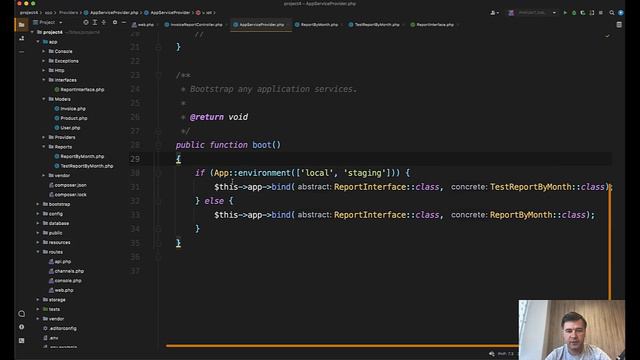The image size is (640, 360).
Task: Select composer.lock in project tree
Action: (x=68, y=195)
